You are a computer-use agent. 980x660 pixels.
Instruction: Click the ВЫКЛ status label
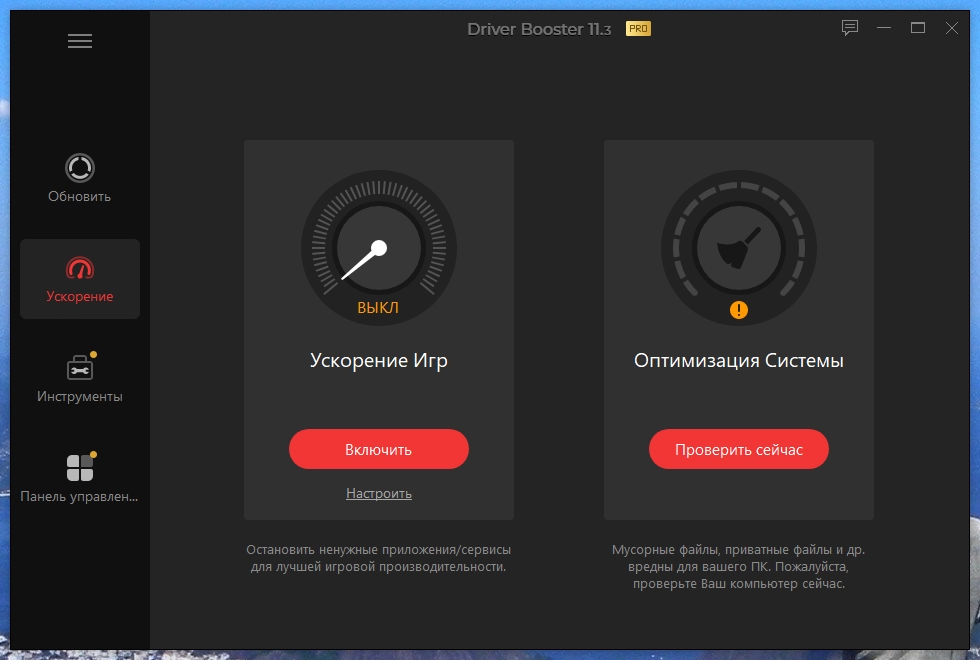[x=378, y=308]
